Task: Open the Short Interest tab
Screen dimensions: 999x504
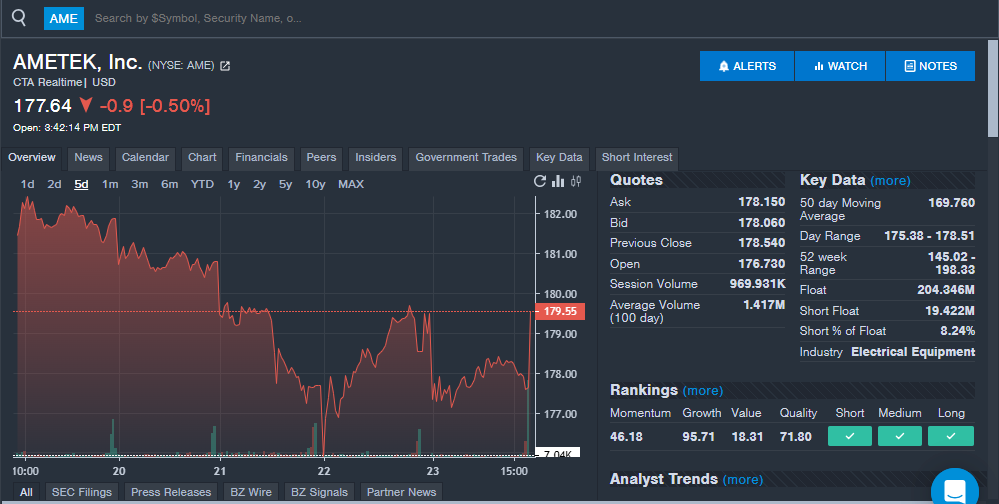Action: click(636, 158)
